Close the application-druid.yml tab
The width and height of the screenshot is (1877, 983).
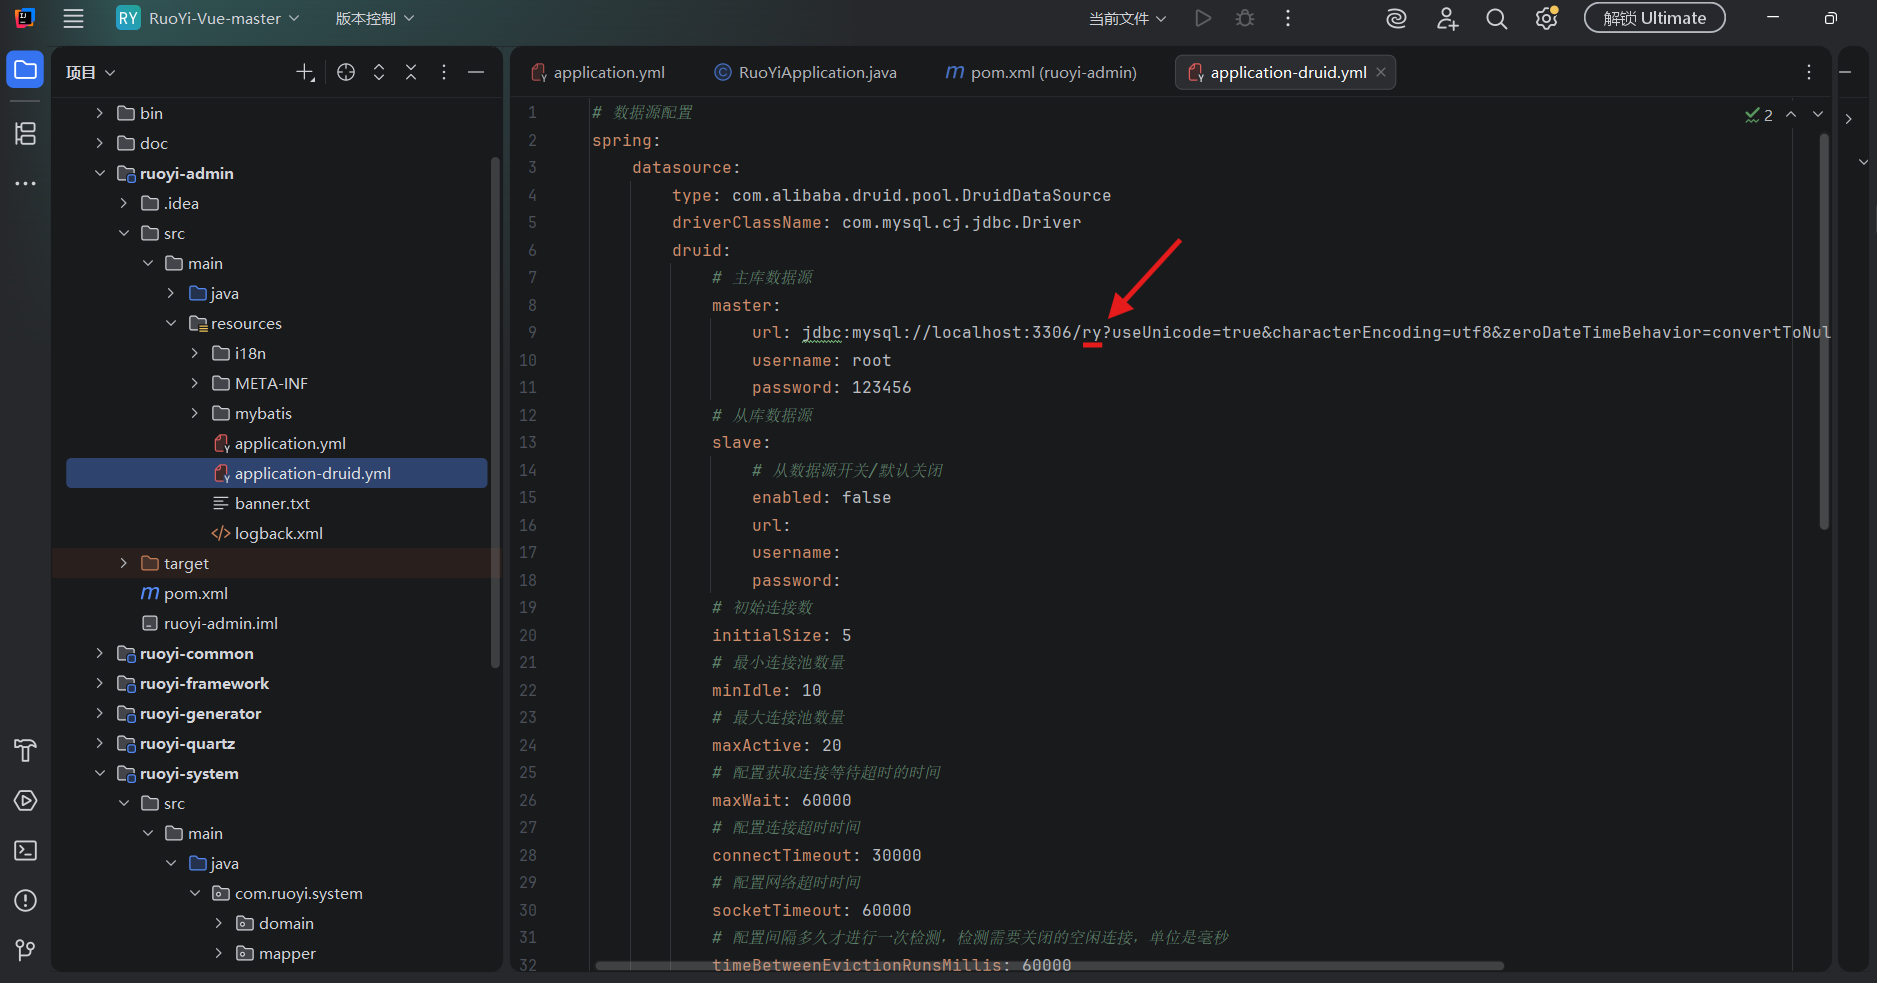pos(1381,72)
